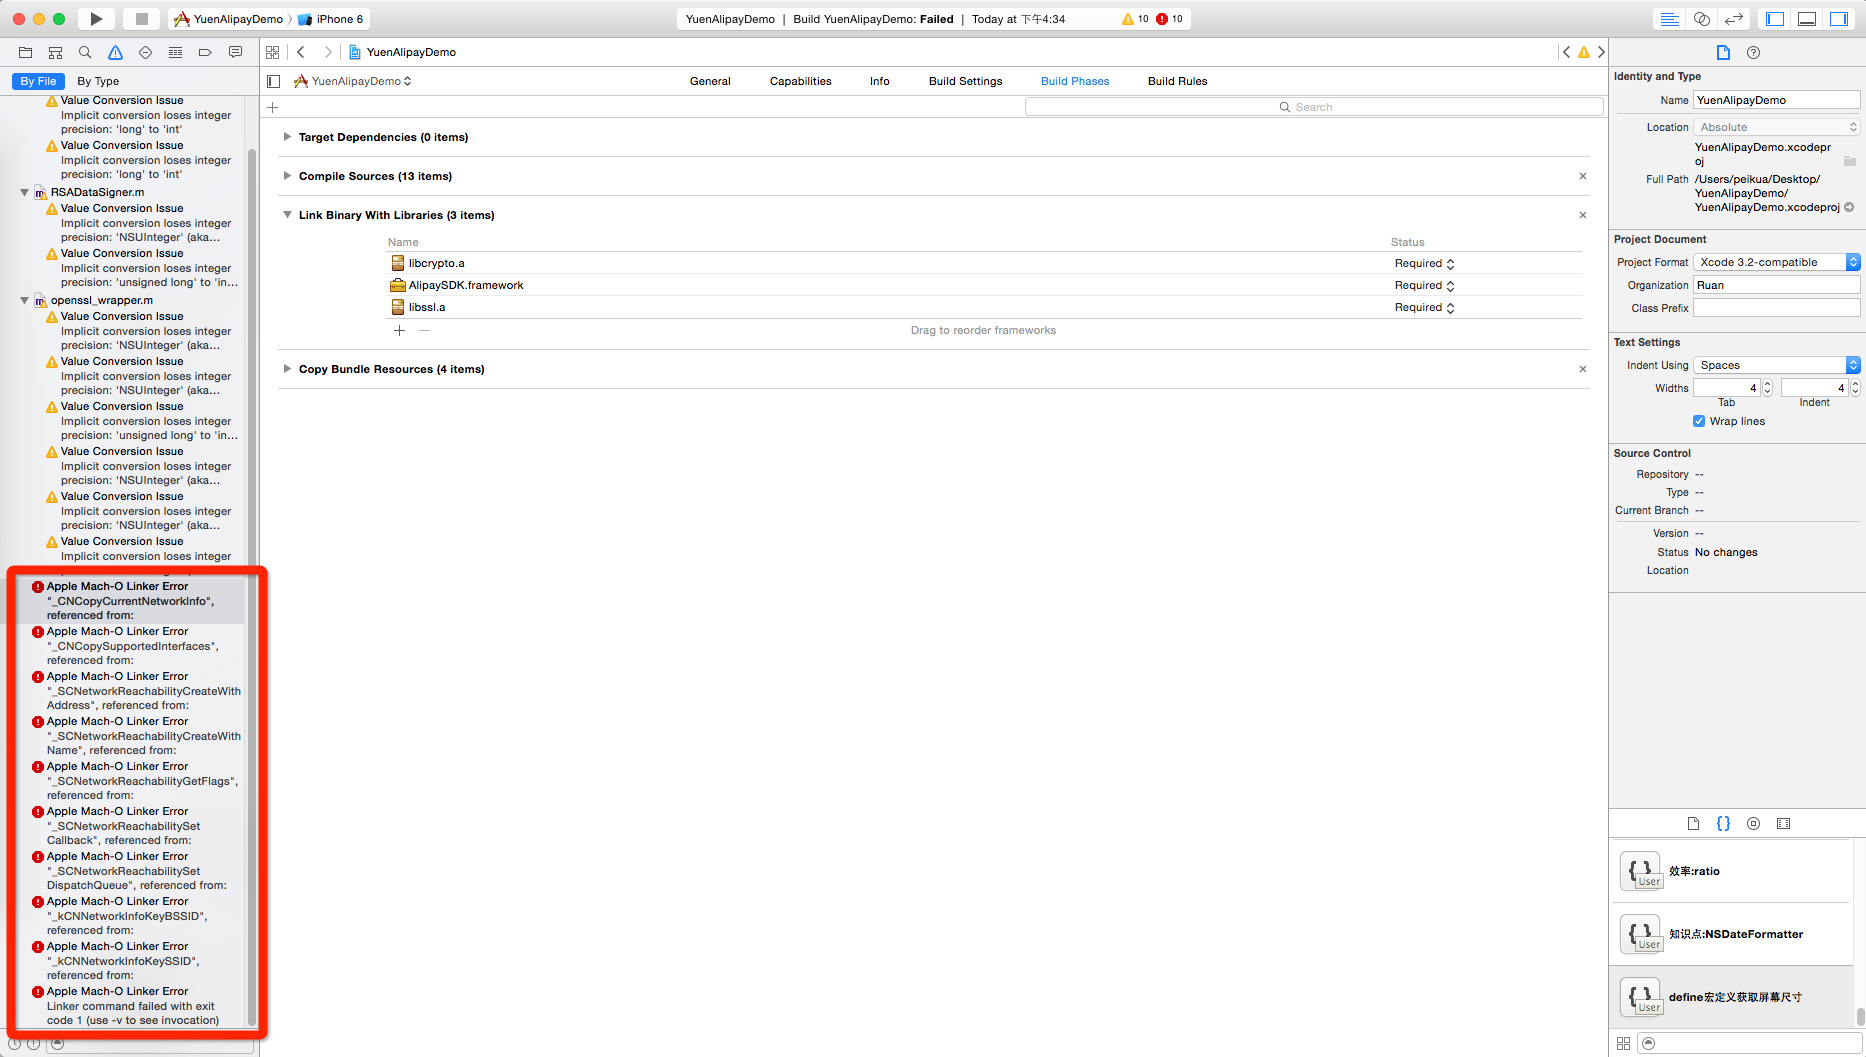Show the Version editor
This screenshot has height=1057, width=1866.
(1734, 19)
